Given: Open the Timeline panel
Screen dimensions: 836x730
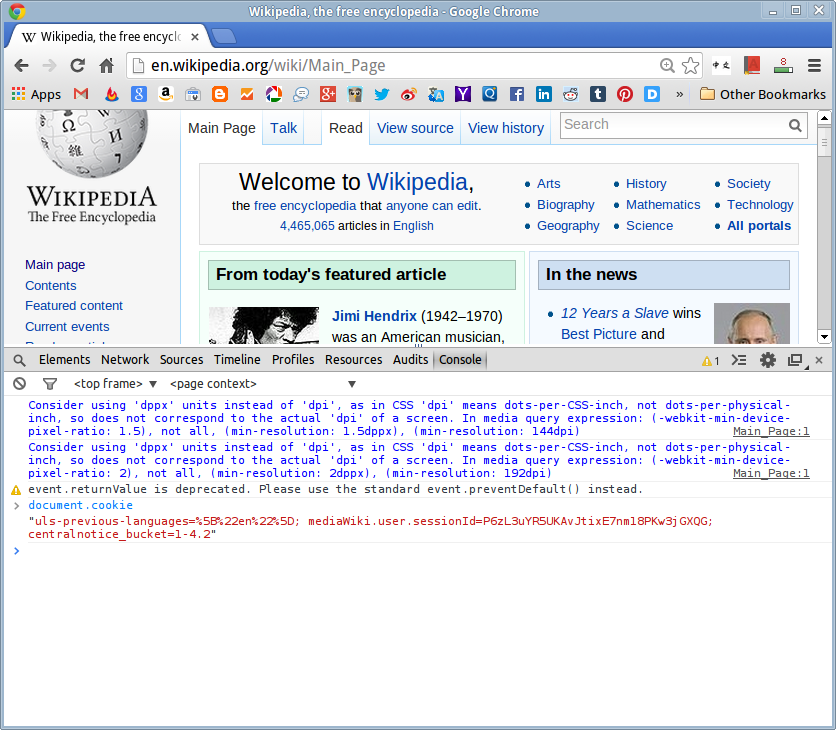Looking at the screenshot, I should tap(237, 360).
